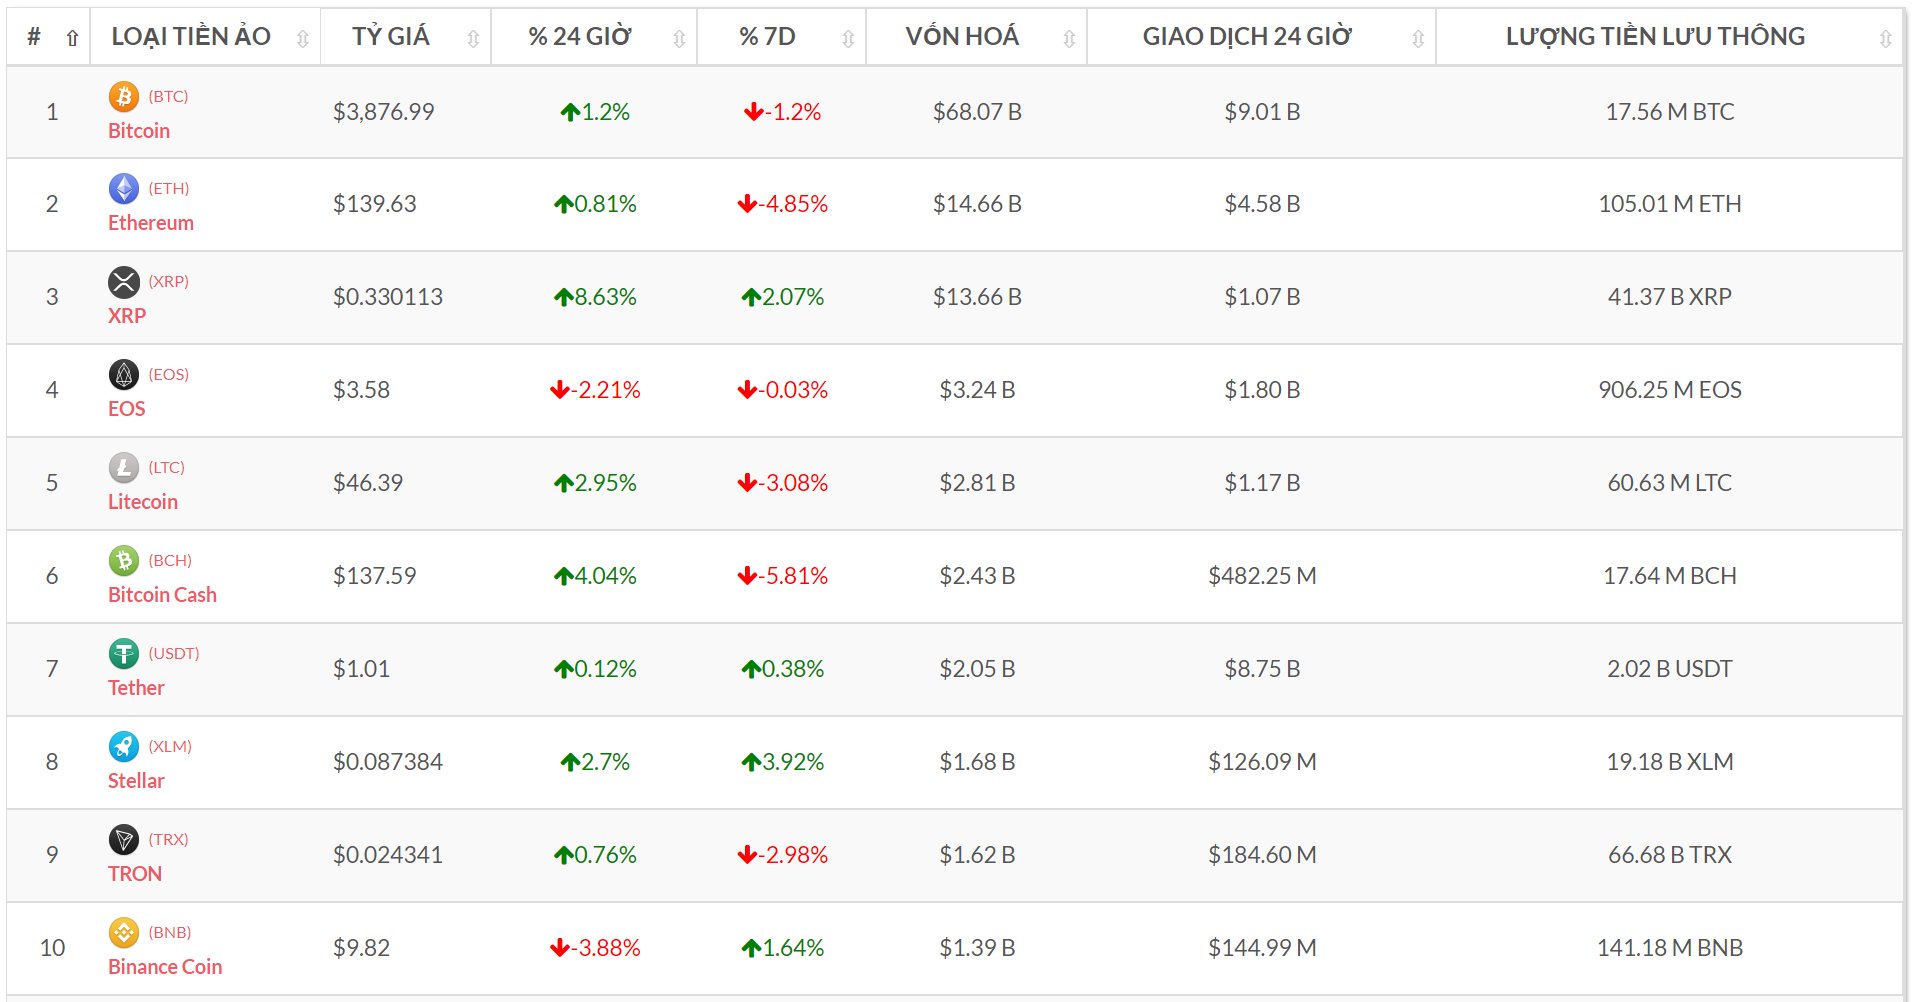Click the Bitcoin Cash green logo icon
Screen dimensions: 1912x1002
[x=124, y=561]
